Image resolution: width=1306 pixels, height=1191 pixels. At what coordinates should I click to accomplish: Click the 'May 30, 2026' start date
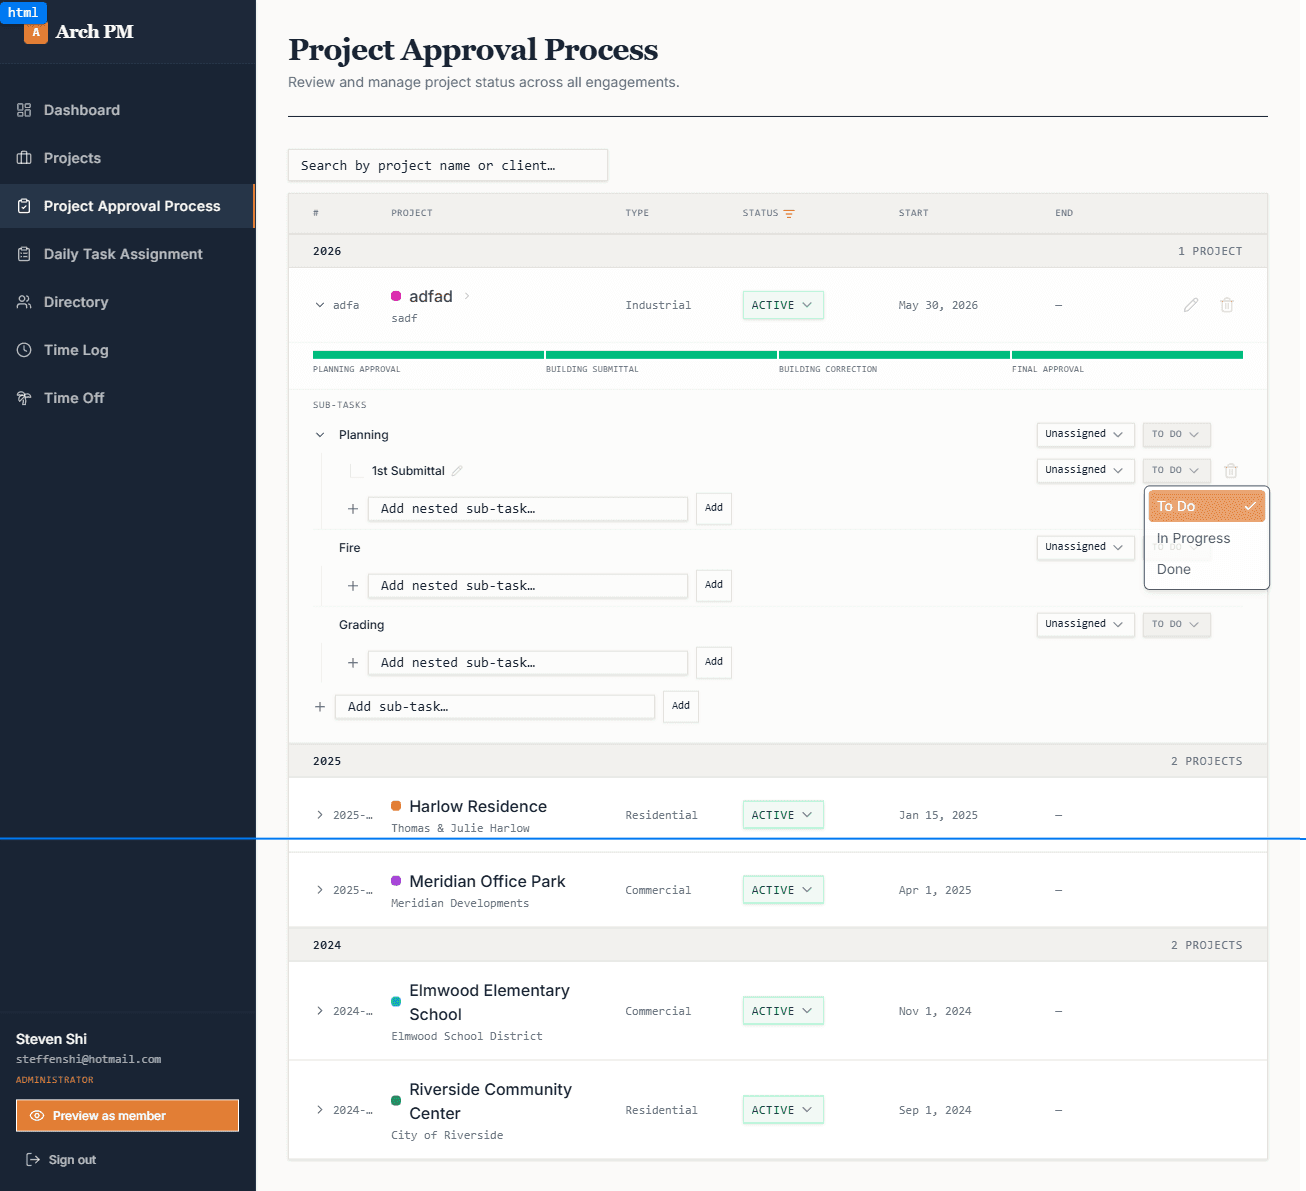[x=938, y=305]
